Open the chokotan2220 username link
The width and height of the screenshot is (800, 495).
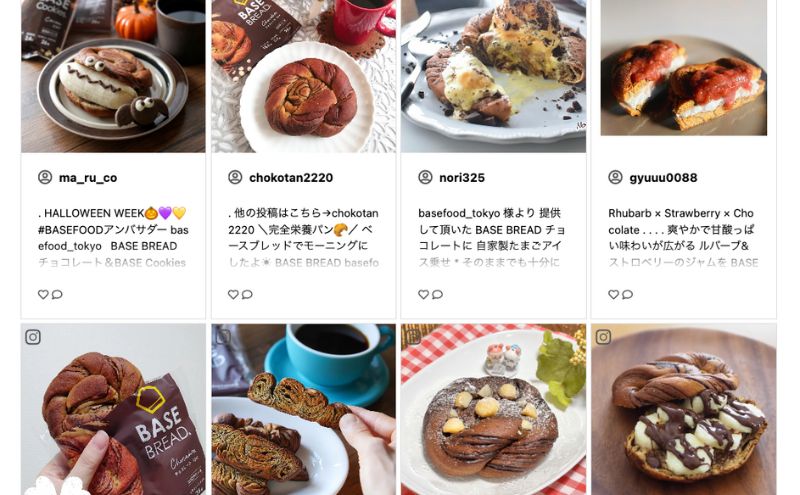coord(291,178)
